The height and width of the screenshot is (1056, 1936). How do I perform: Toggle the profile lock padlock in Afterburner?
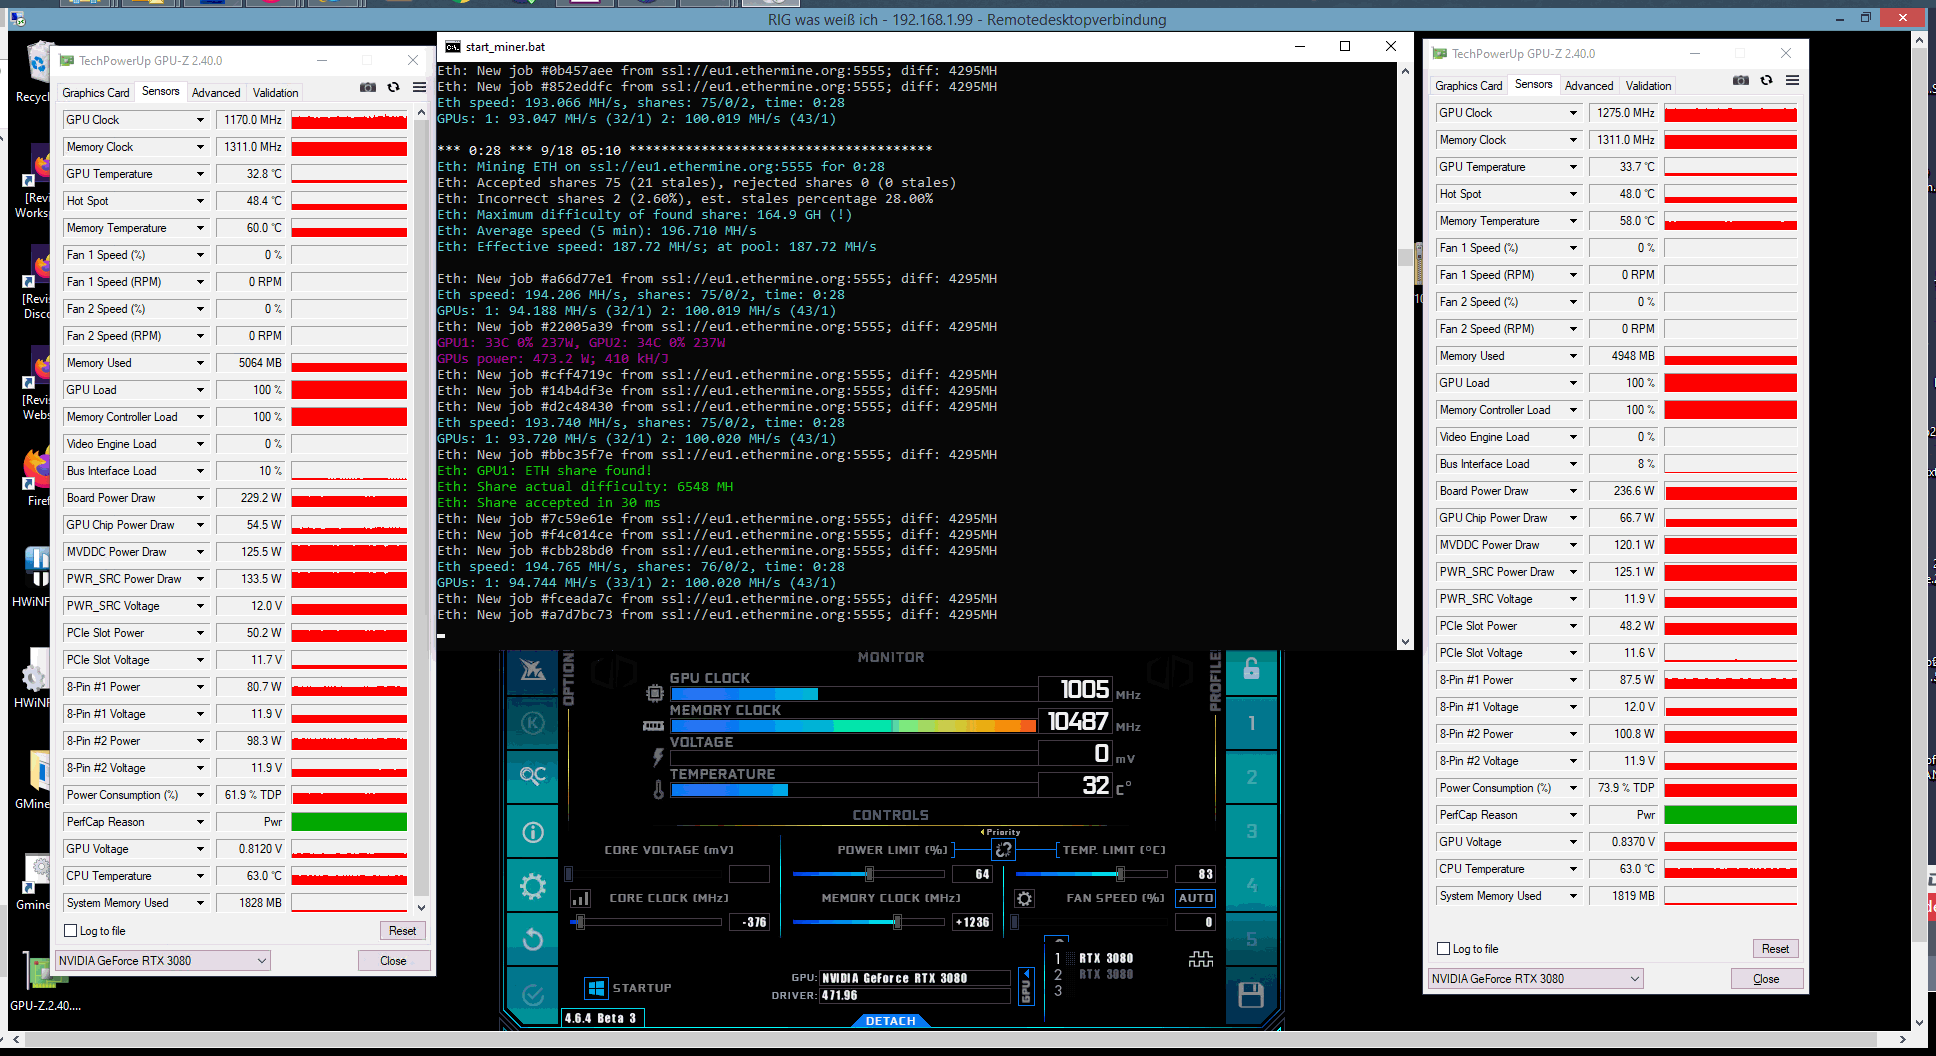(x=1251, y=670)
